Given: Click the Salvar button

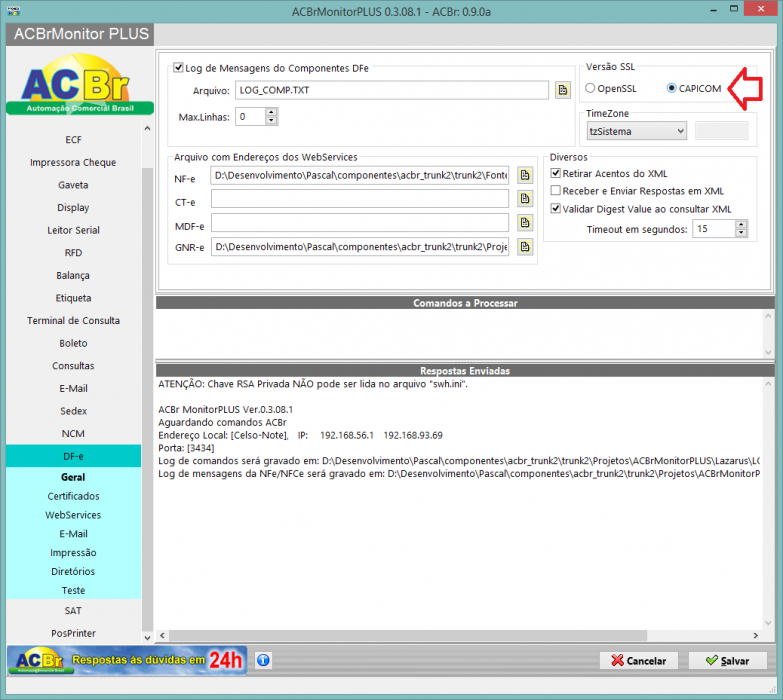Looking at the screenshot, I should [x=728, y=661].
